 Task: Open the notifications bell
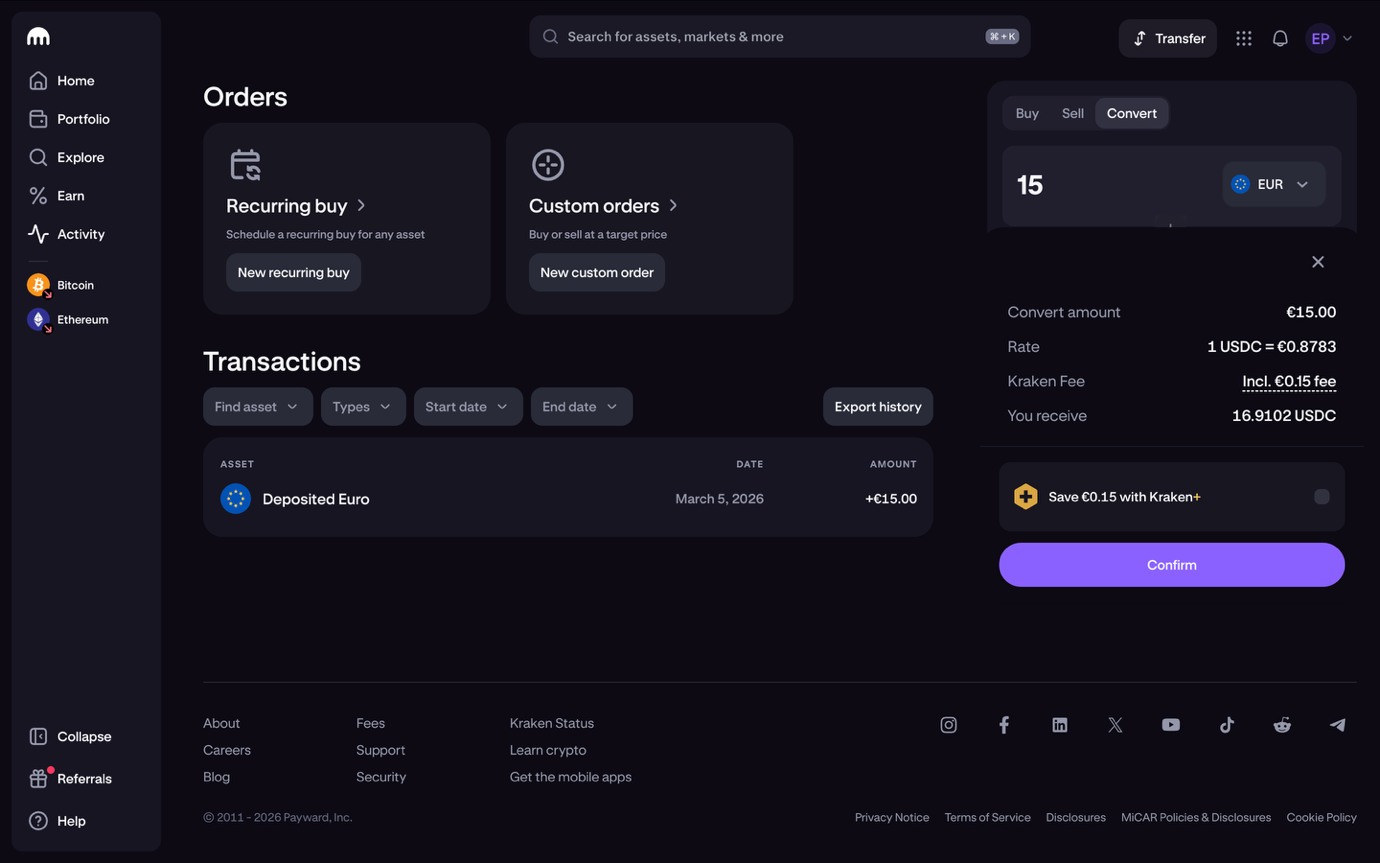click(x=1280, y=38)
